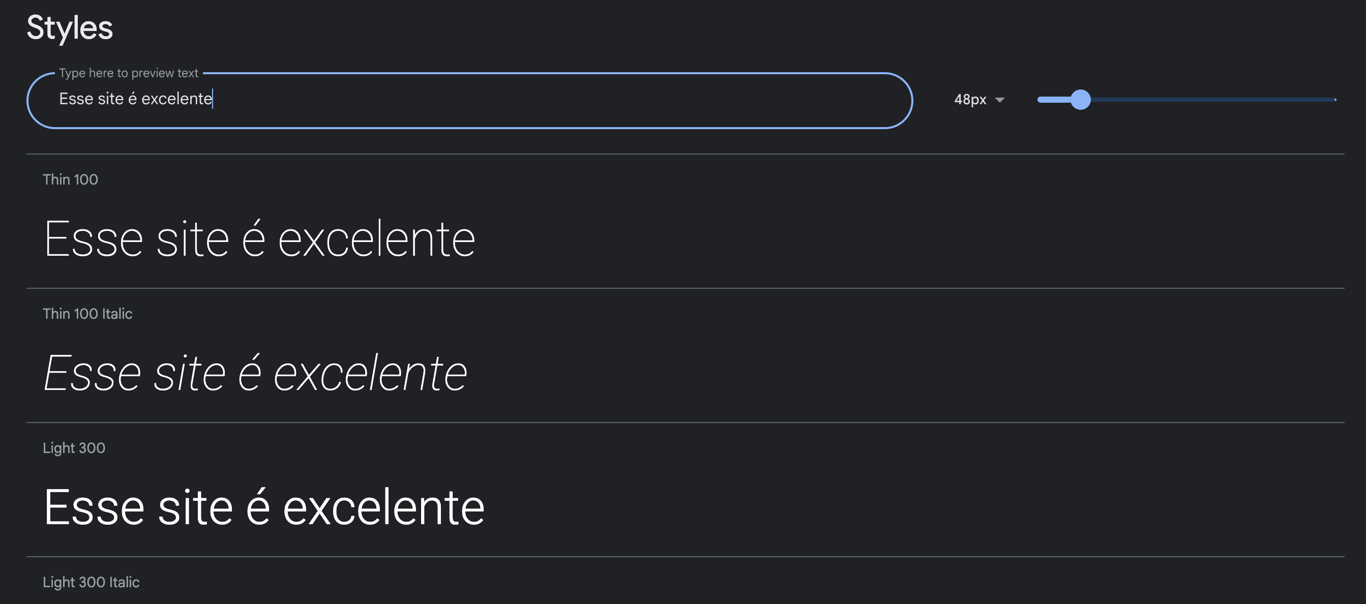1366x604 pixels.
Task: Click the font size slider thumb
Action: [1080, 99]
